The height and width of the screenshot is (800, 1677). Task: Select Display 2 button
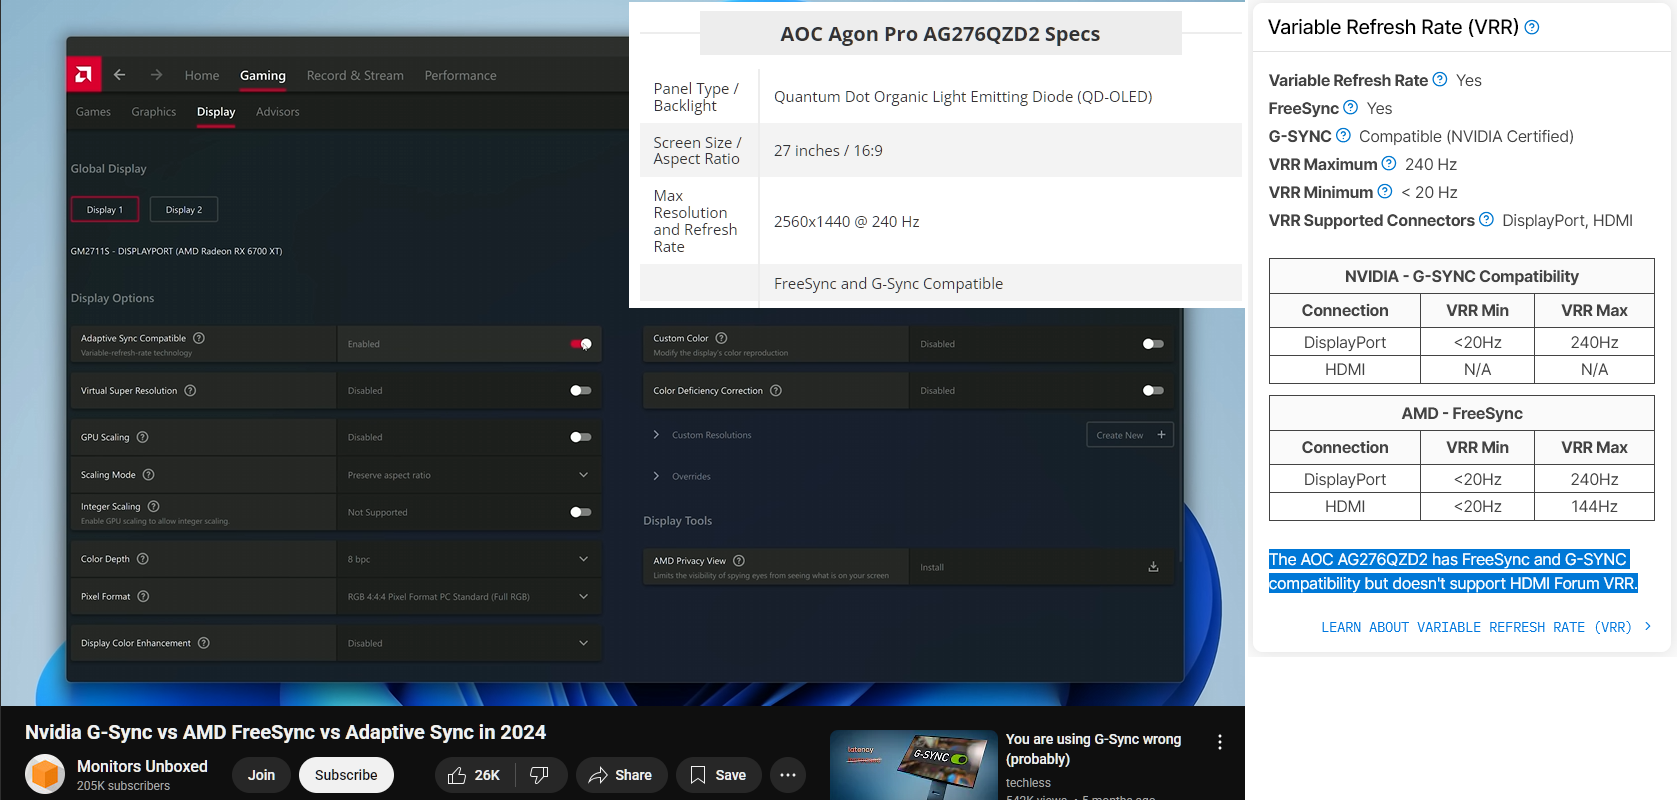184,210
